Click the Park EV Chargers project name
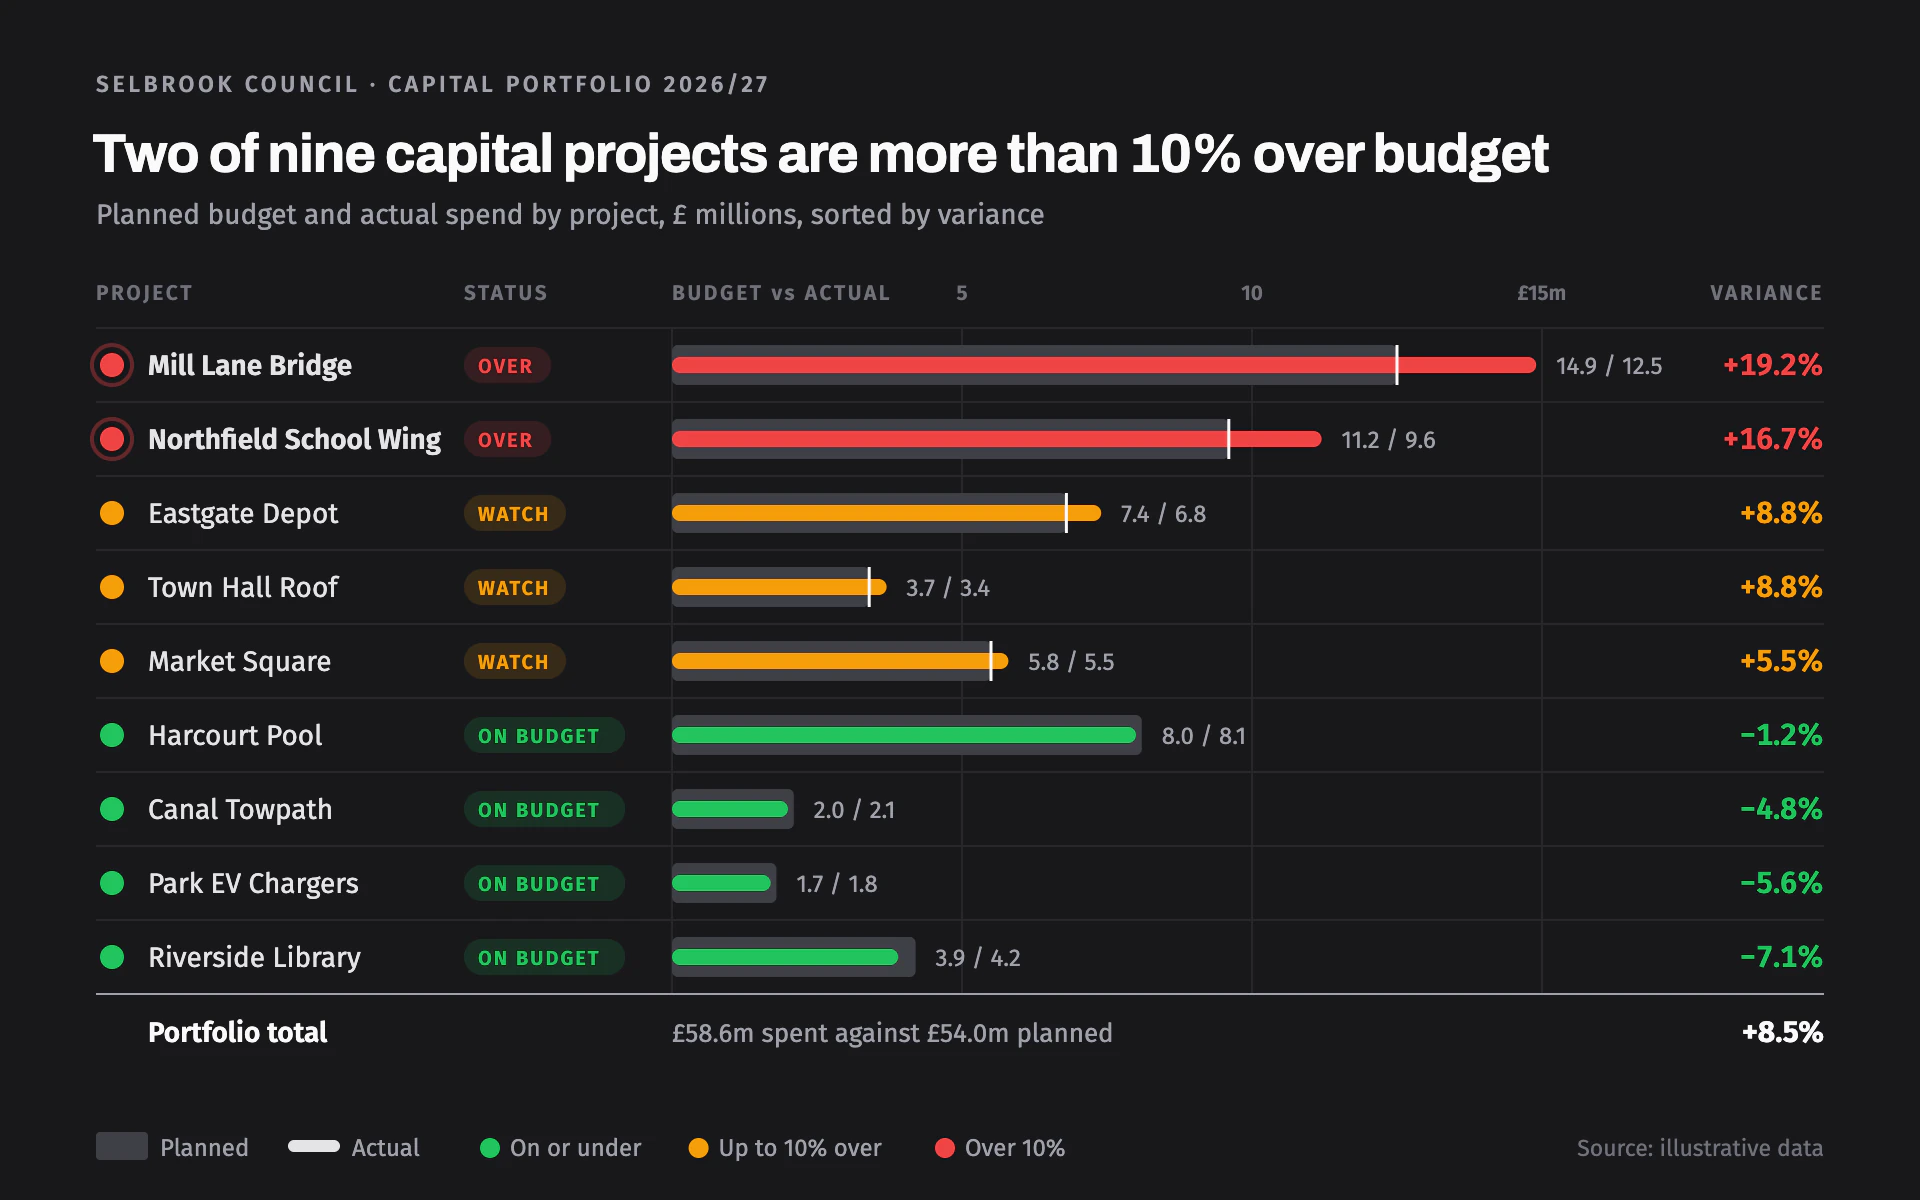This screenshot has height=1200, width=1920. click(253, 883)
